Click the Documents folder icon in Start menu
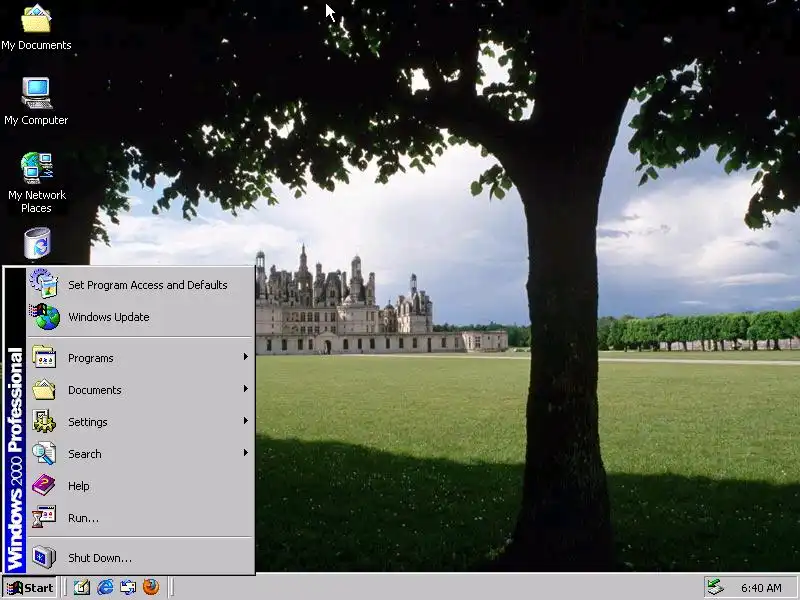The width and height of the screenshot is (800, 600). 44,389
